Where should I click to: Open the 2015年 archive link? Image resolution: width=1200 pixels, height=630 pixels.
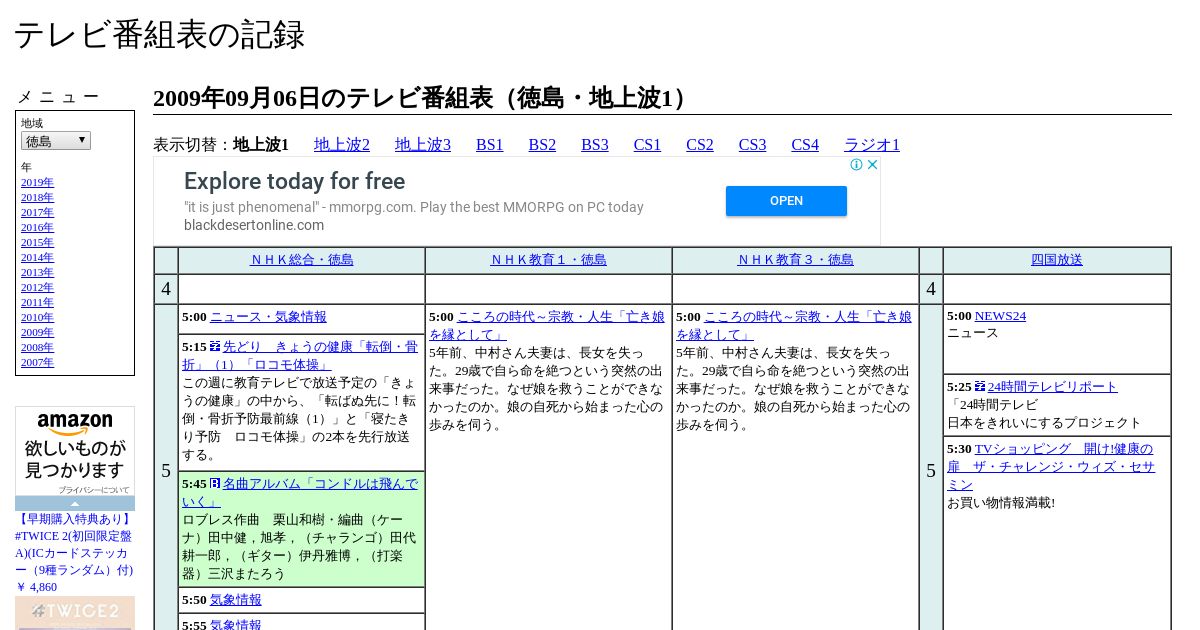click(37, 243)
